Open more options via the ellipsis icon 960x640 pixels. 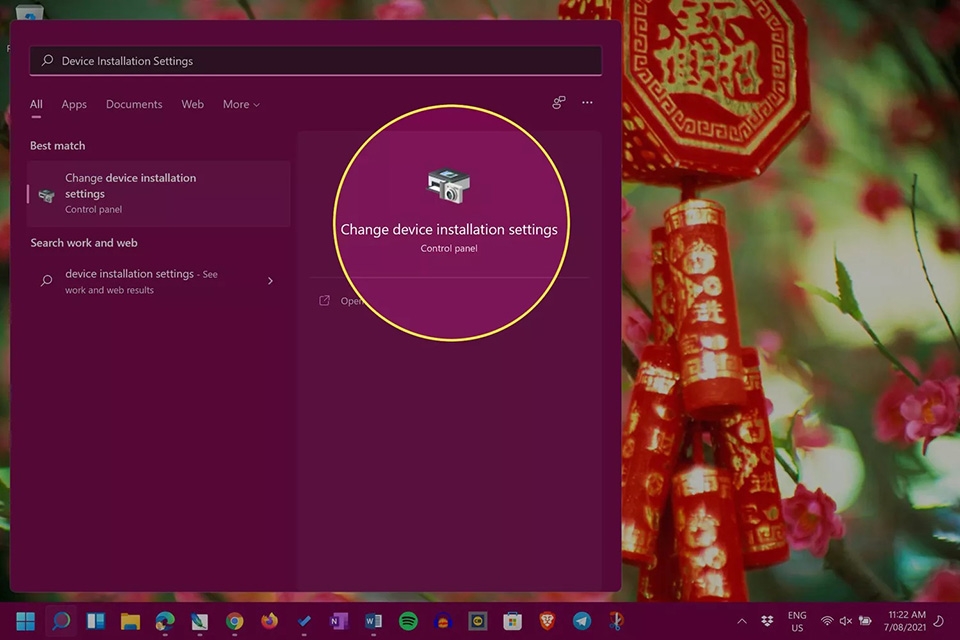click(x=587, y=102)
